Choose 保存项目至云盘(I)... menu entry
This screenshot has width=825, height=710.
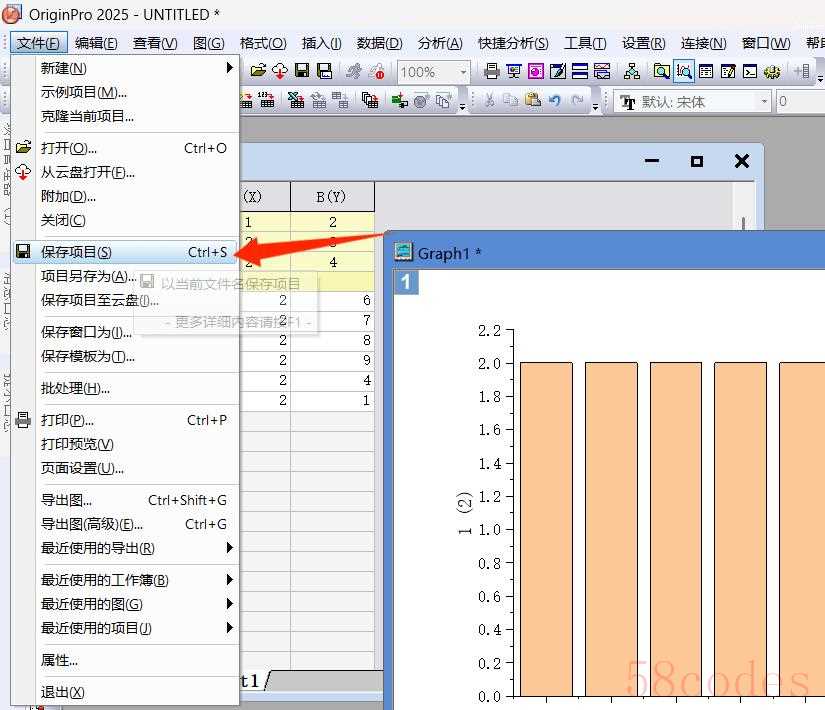tap(125, 300)
